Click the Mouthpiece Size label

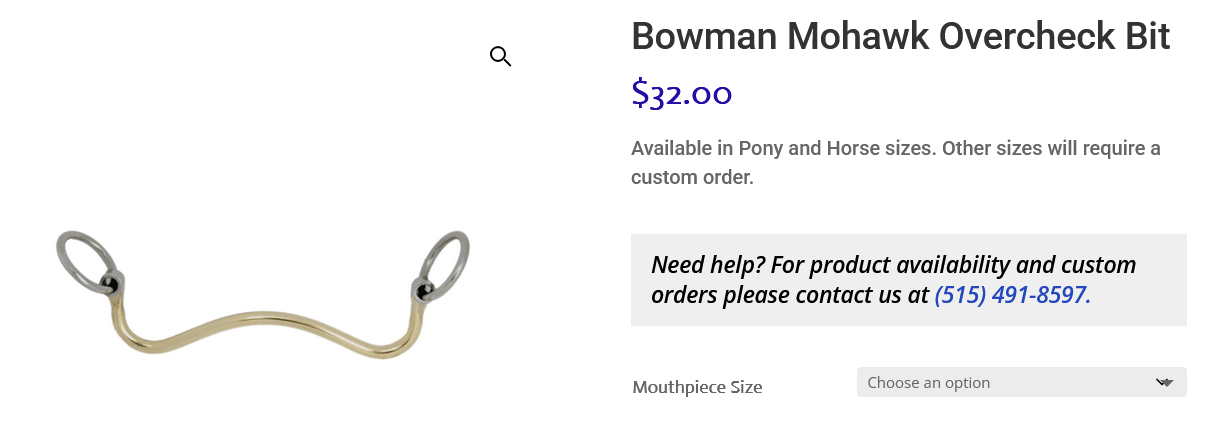697,387
